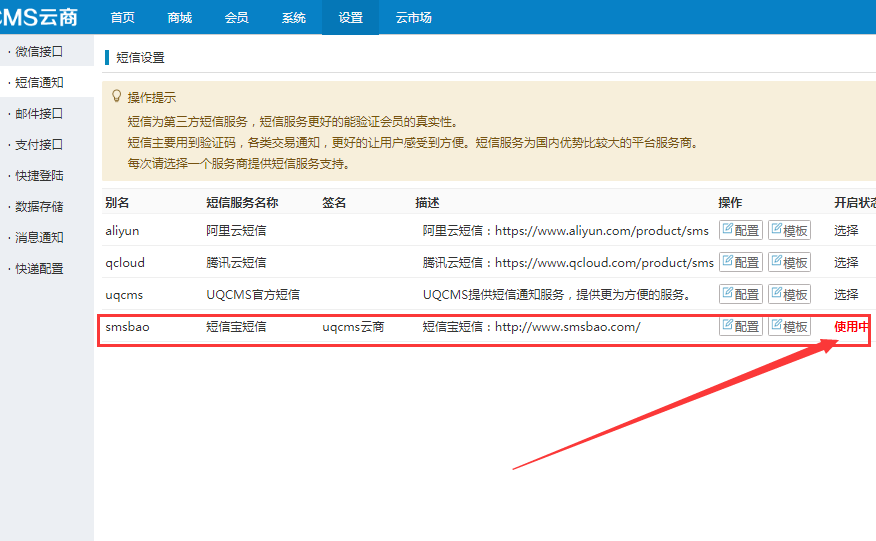Click the qcloud alias cell
The image size is (876, 541).
[x=125, y=263]
